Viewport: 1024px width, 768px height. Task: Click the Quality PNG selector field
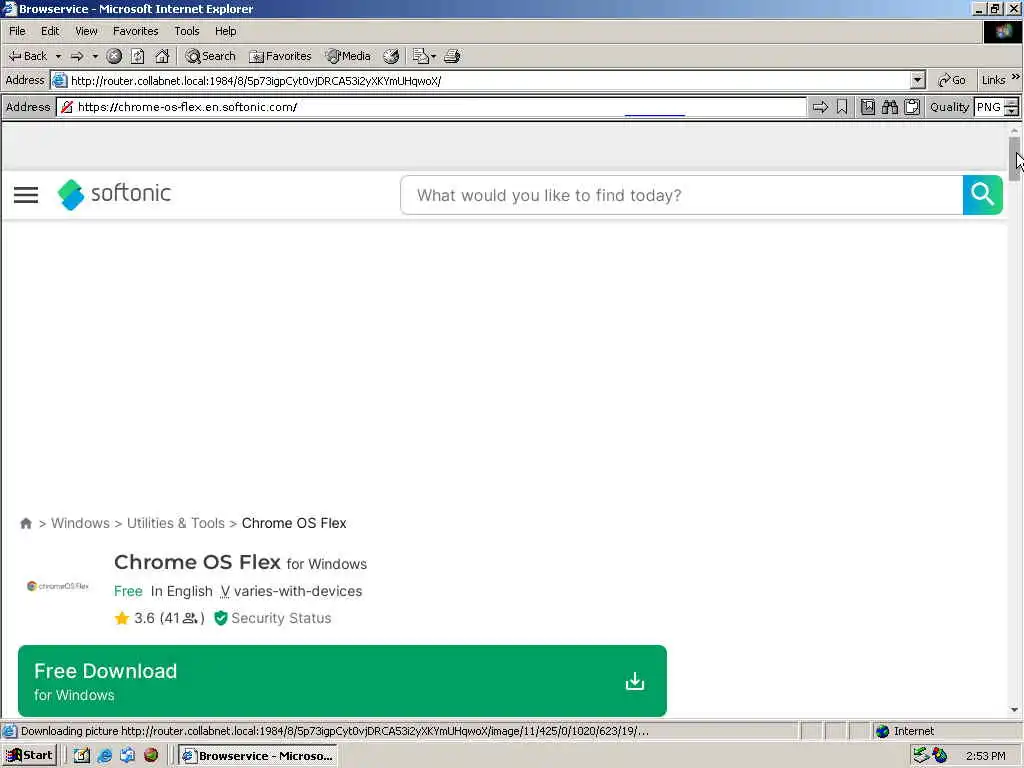point(988,107)
